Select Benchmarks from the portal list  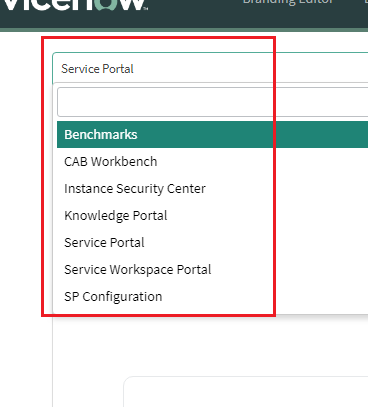click(213, 135)
